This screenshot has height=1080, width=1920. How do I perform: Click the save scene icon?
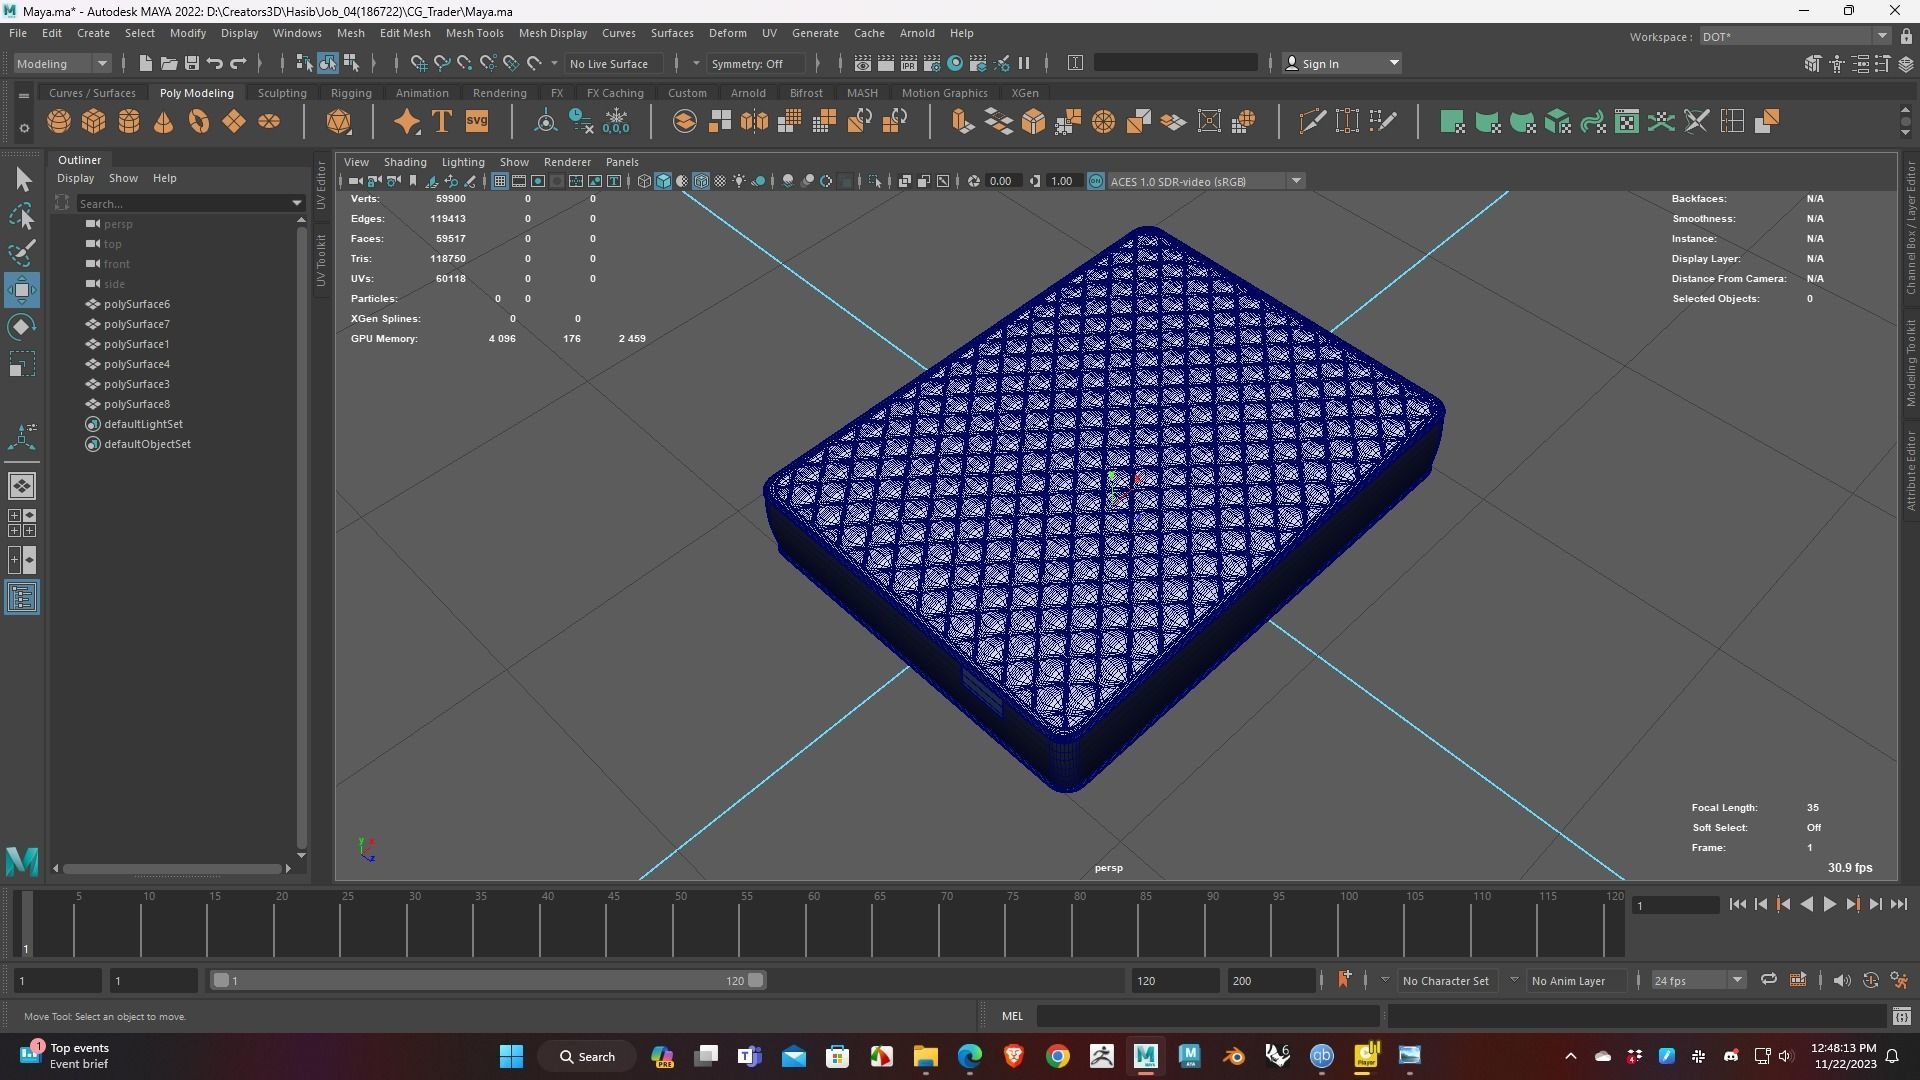191,63
